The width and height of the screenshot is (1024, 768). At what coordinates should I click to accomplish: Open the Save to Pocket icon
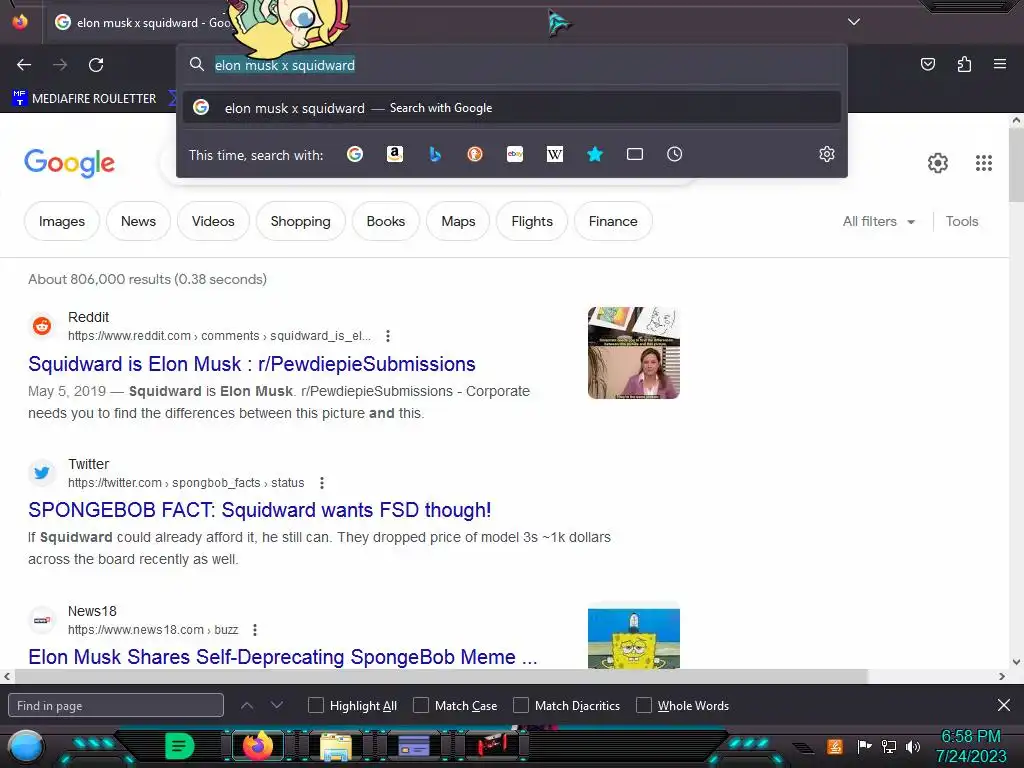927,64
